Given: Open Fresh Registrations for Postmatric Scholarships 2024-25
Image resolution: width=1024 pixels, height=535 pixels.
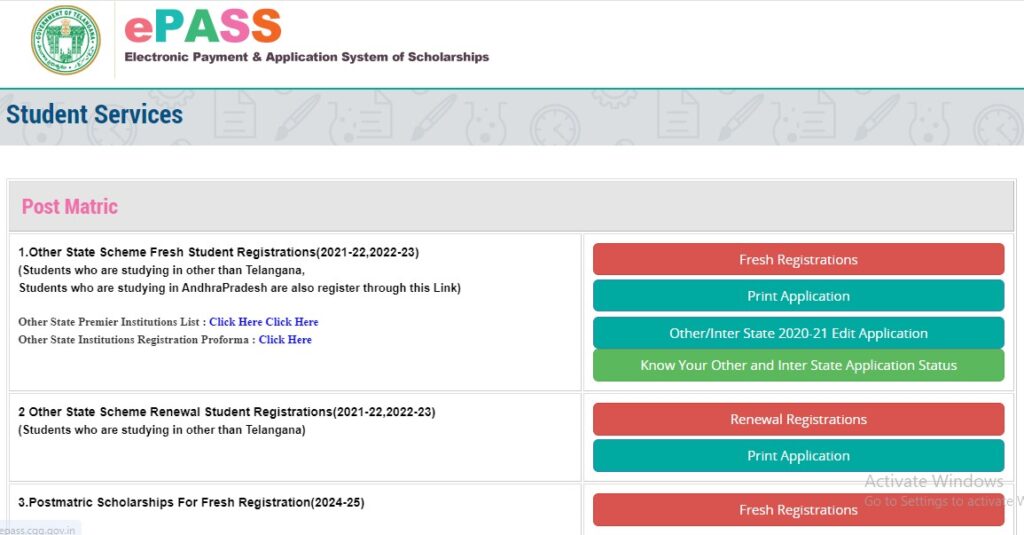Looking at the screenshot, I should pos(798,509).
